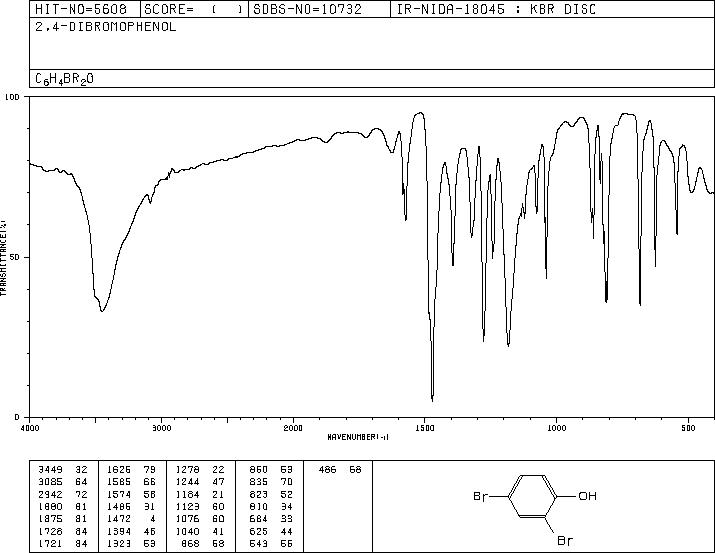
Task: Click the strongest absorption peak near 1472
Action: pos(432,398)
